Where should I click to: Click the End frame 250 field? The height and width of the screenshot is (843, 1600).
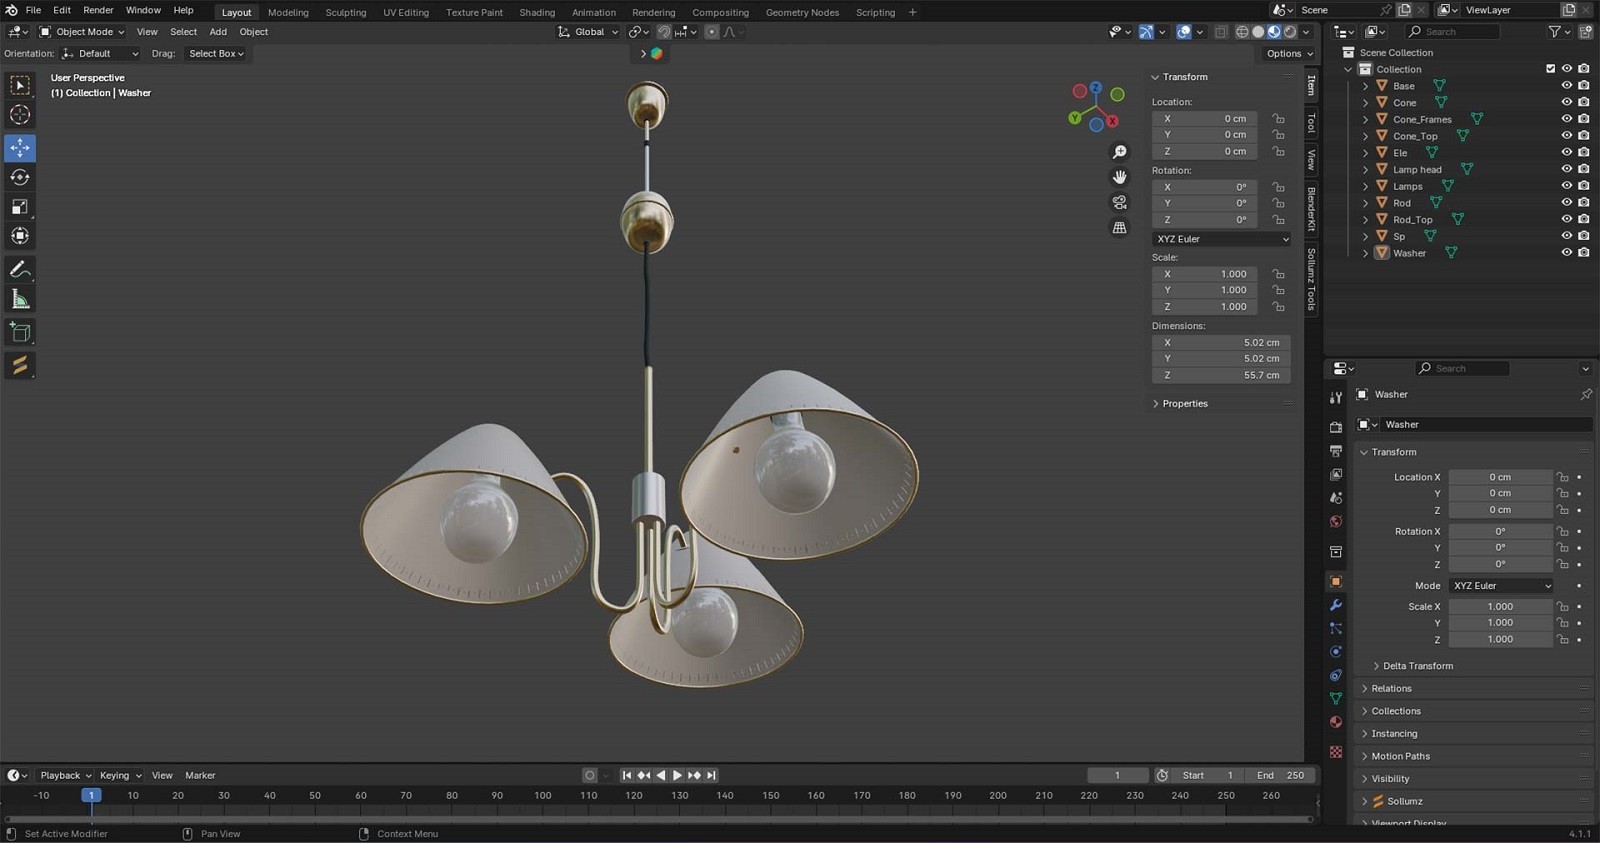point(1280,775)
